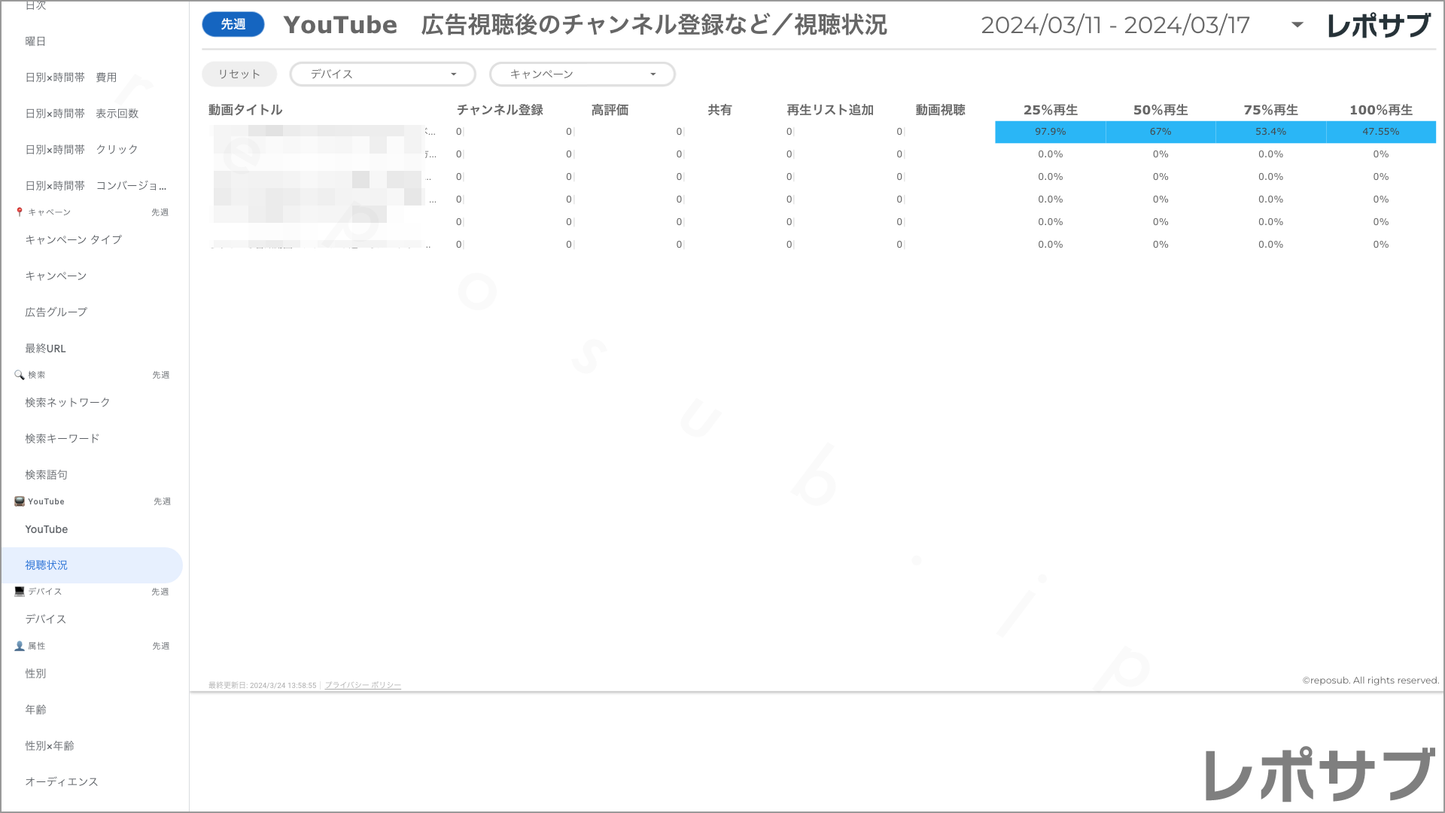Viewport: 1445px width, 813px height.
Task: Click the blue highlighted 97.9% cell
Action: 1049,132
